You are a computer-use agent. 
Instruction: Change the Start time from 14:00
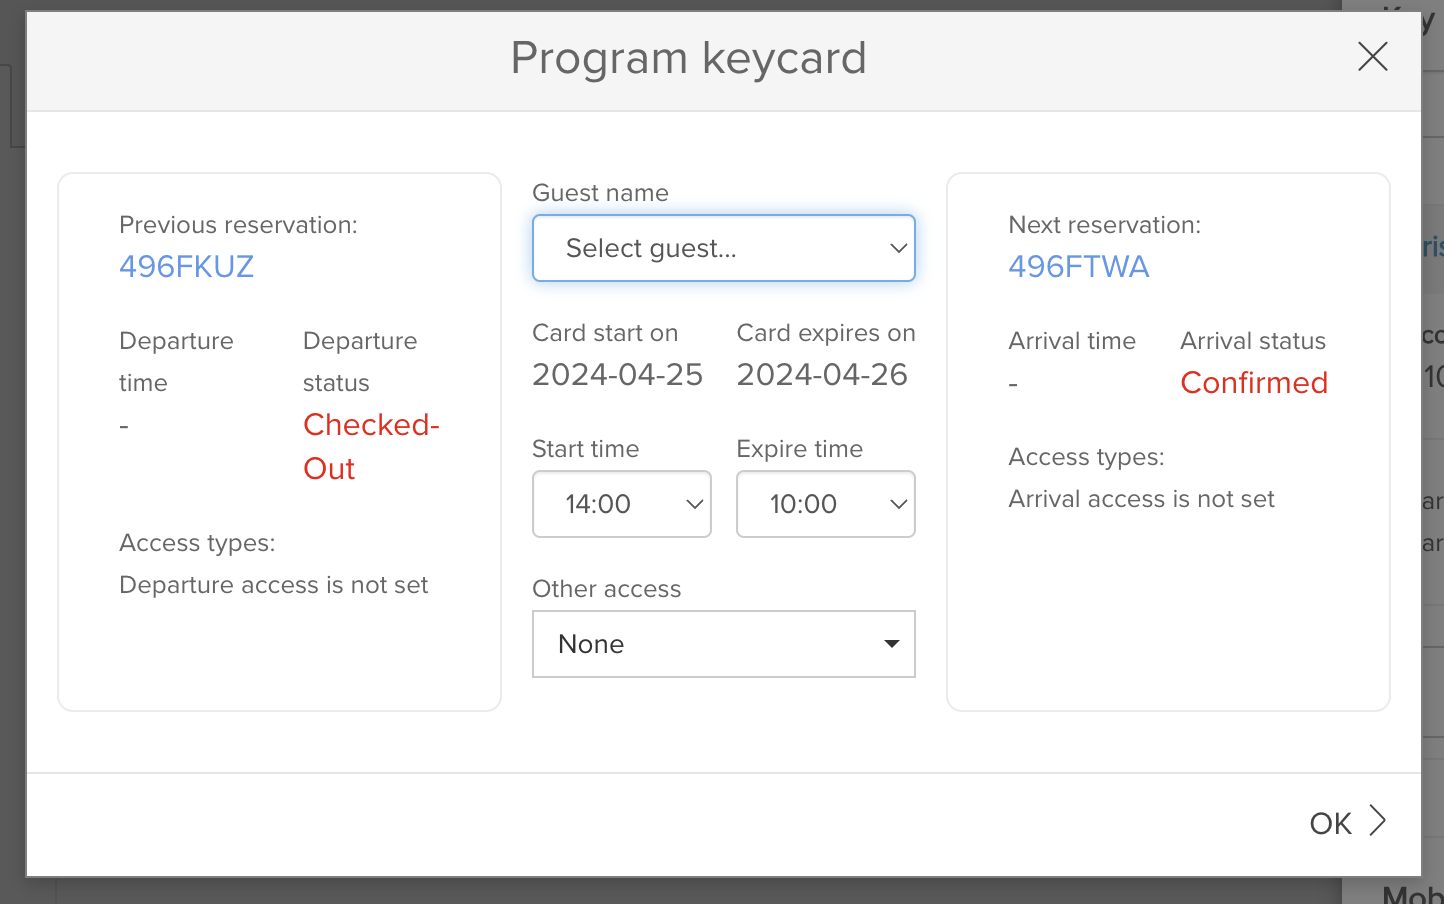tap(622, 504)
